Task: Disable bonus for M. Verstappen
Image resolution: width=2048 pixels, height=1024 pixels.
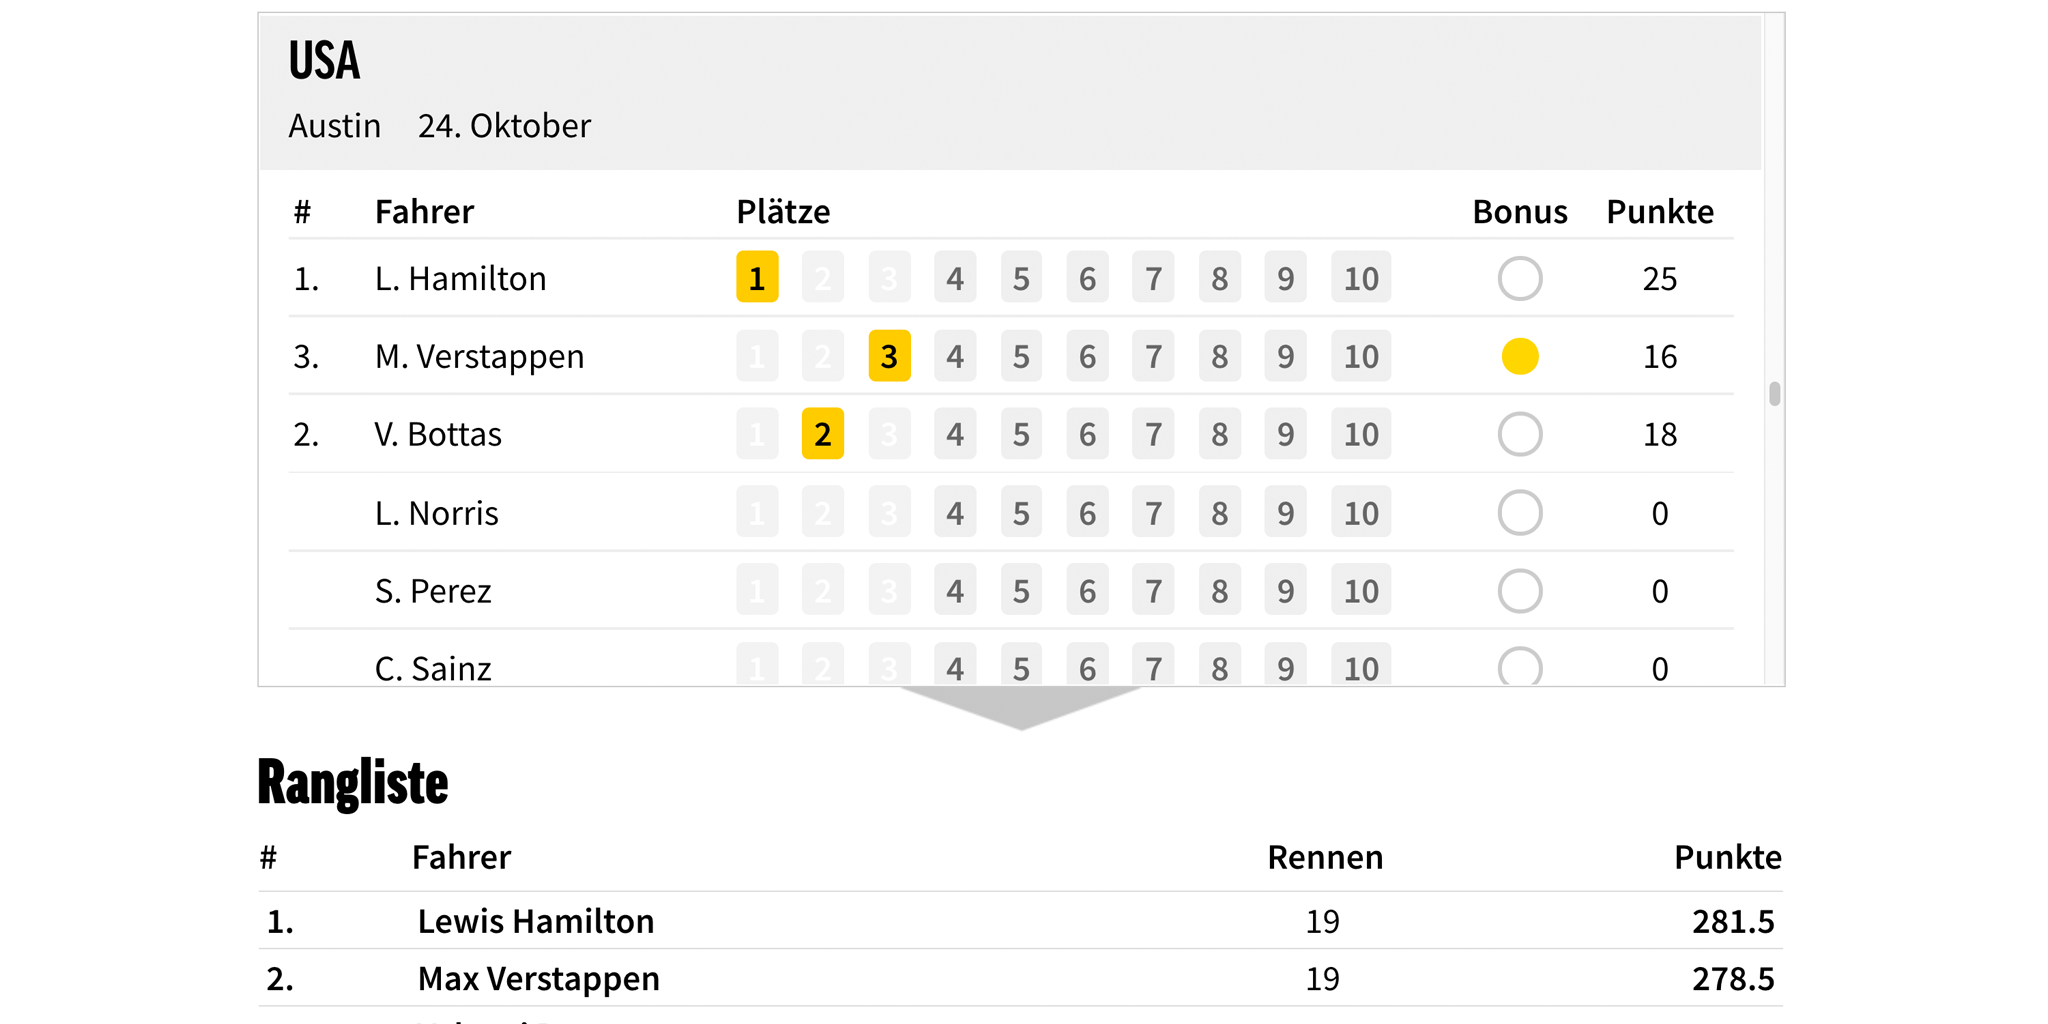Action: (1520, 356)
